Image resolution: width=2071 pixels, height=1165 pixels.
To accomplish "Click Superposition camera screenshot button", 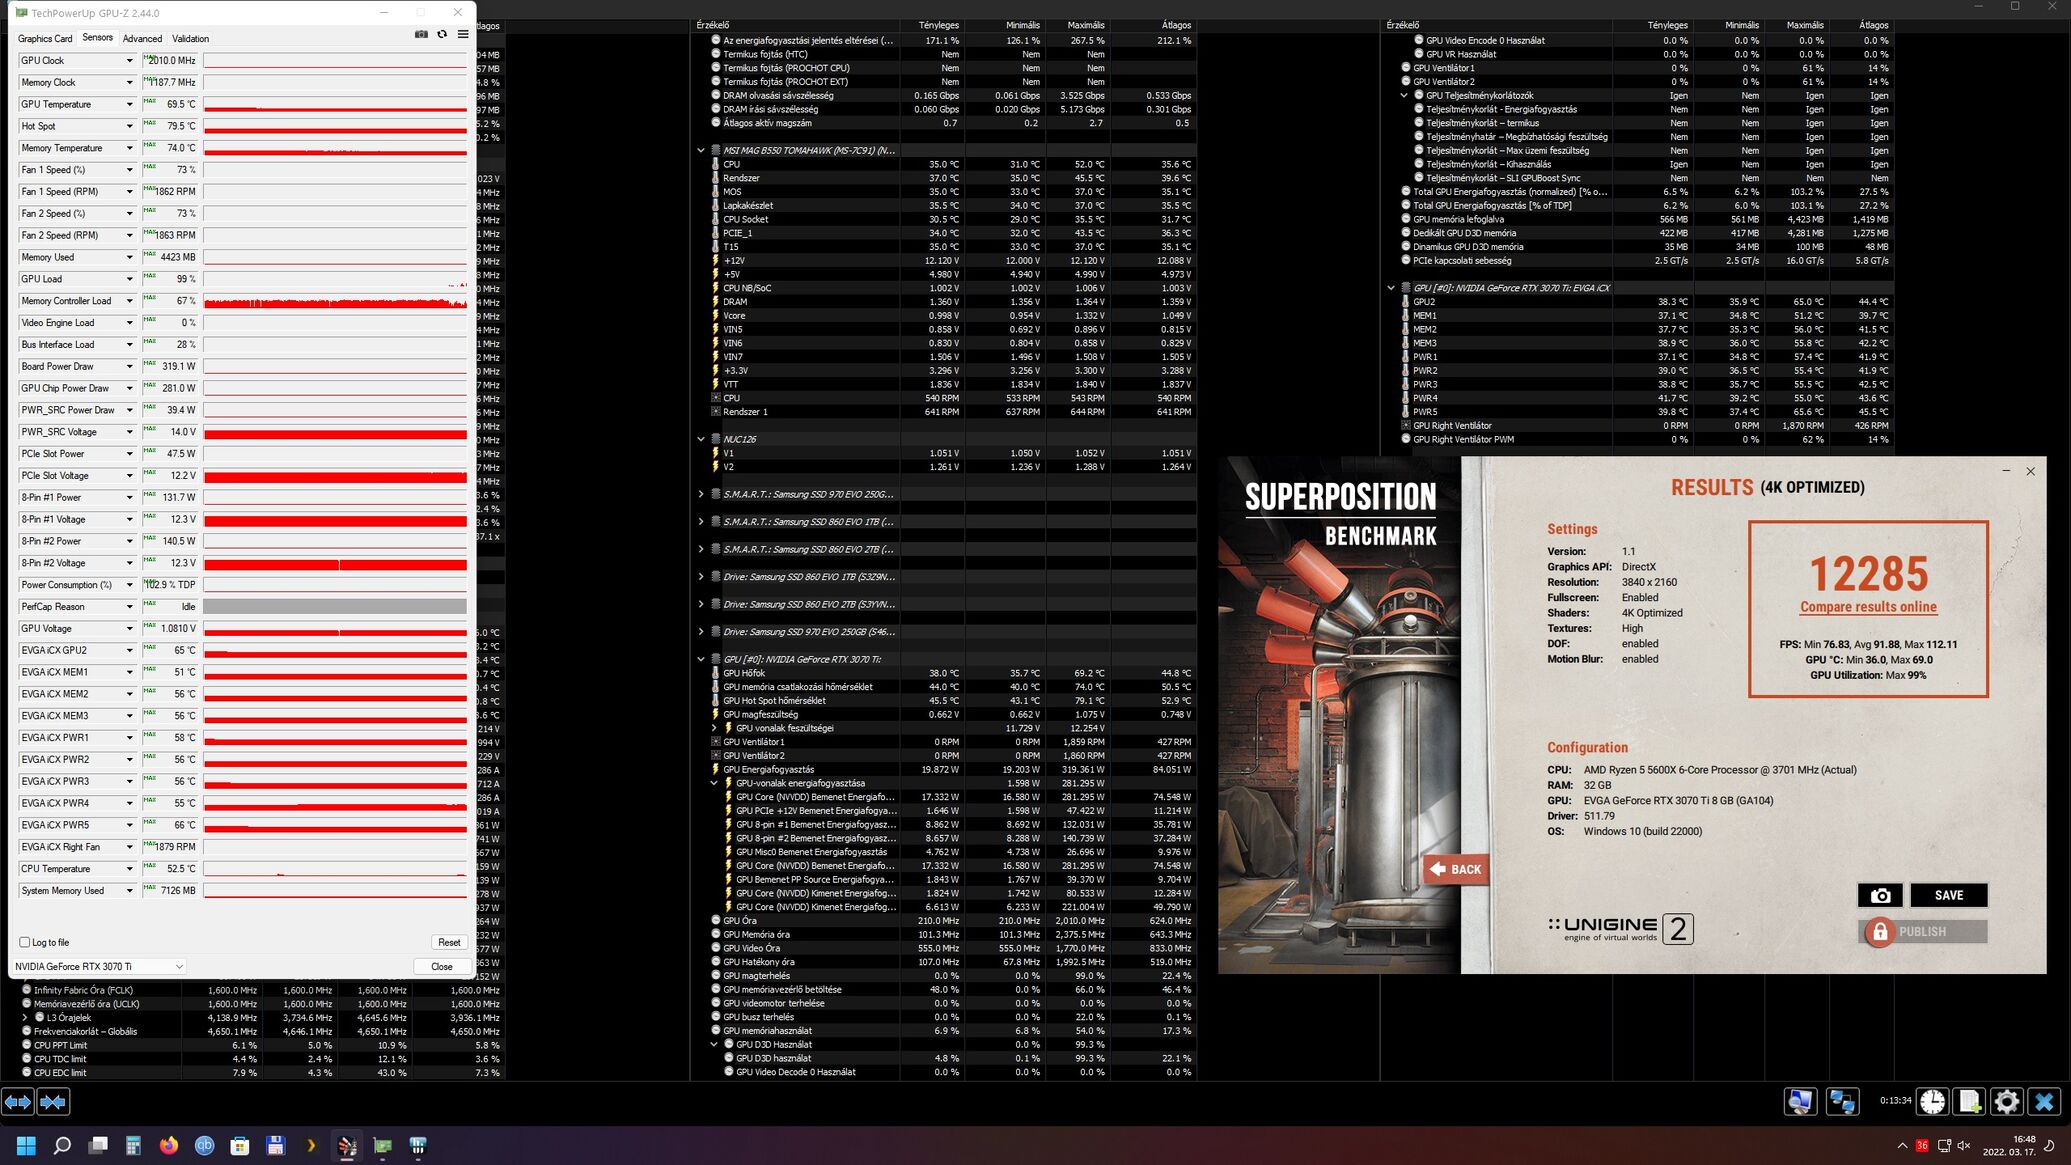I will 1879,895.
